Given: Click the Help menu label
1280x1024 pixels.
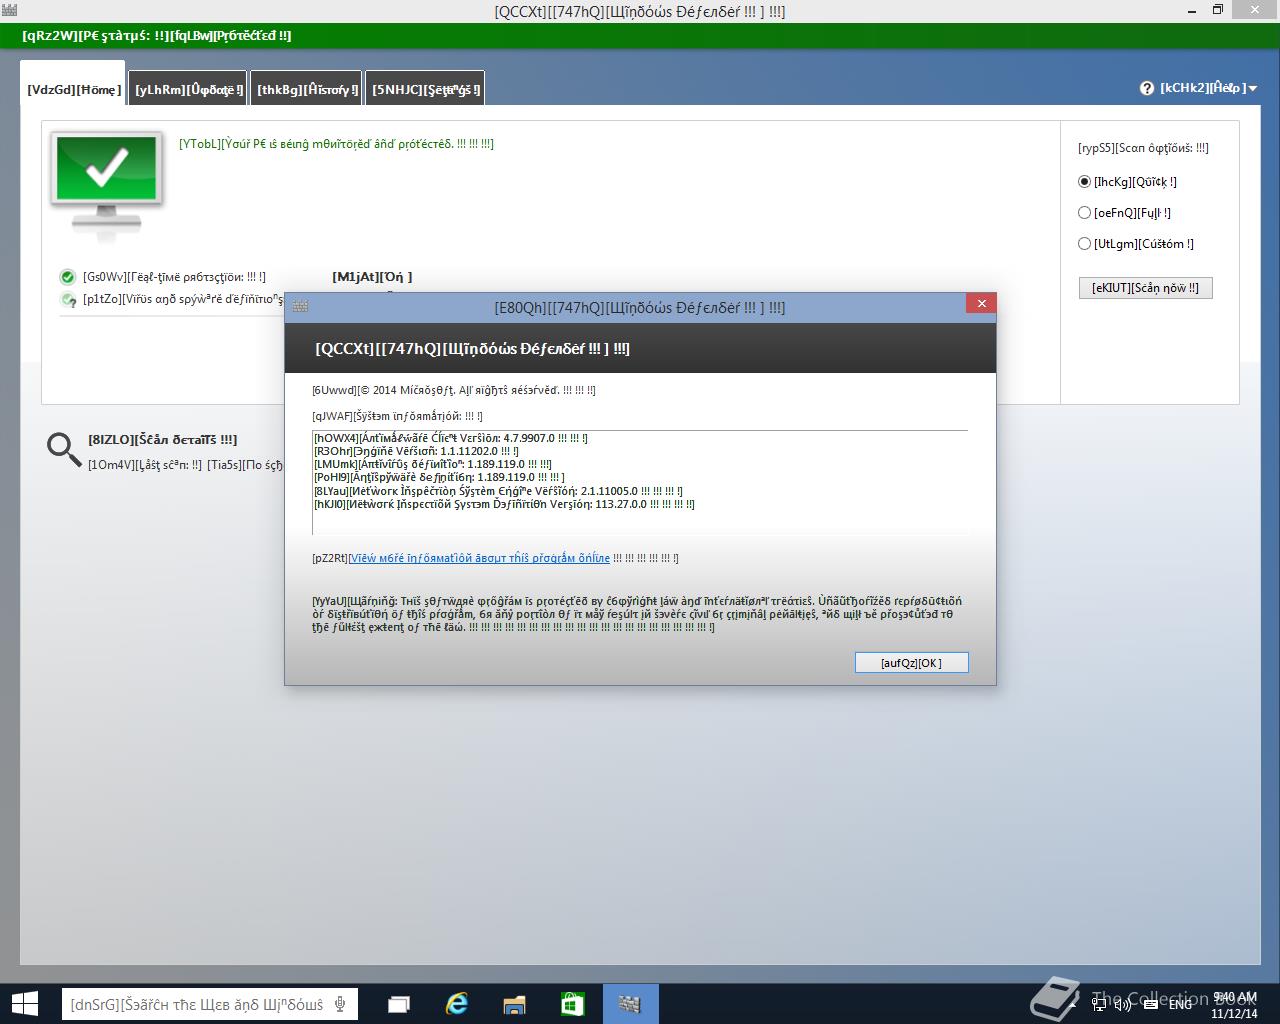Looking at the screenshot, I should 1203,88.
